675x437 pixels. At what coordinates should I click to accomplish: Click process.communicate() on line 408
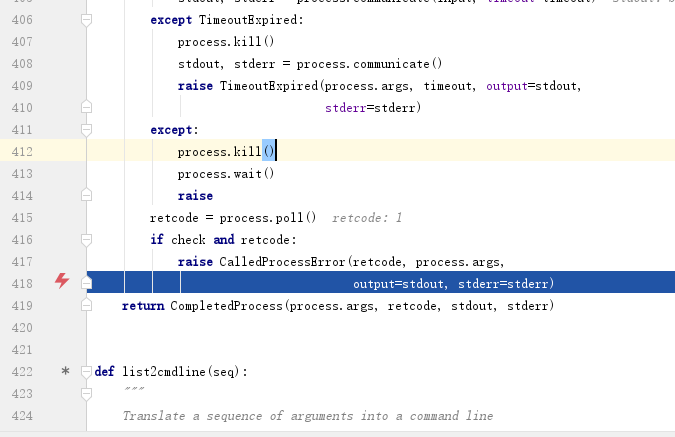click(x=369, y=64)
